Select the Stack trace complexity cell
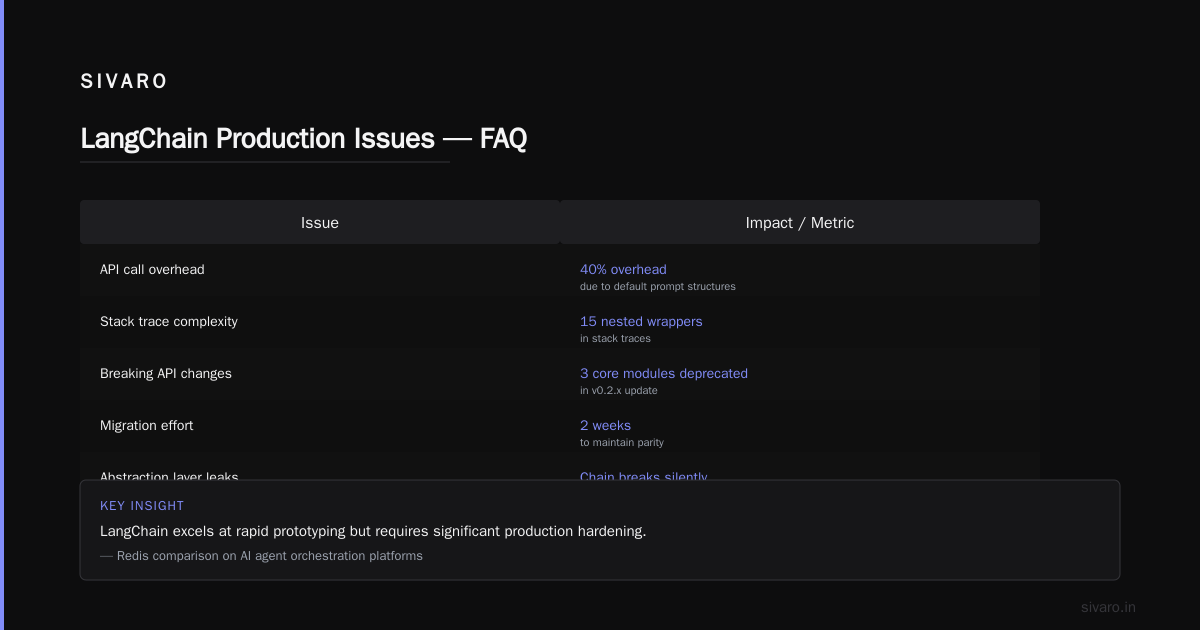Image resolution: width=1200 pixels, height=630 pixels. [x=169, y=321]
